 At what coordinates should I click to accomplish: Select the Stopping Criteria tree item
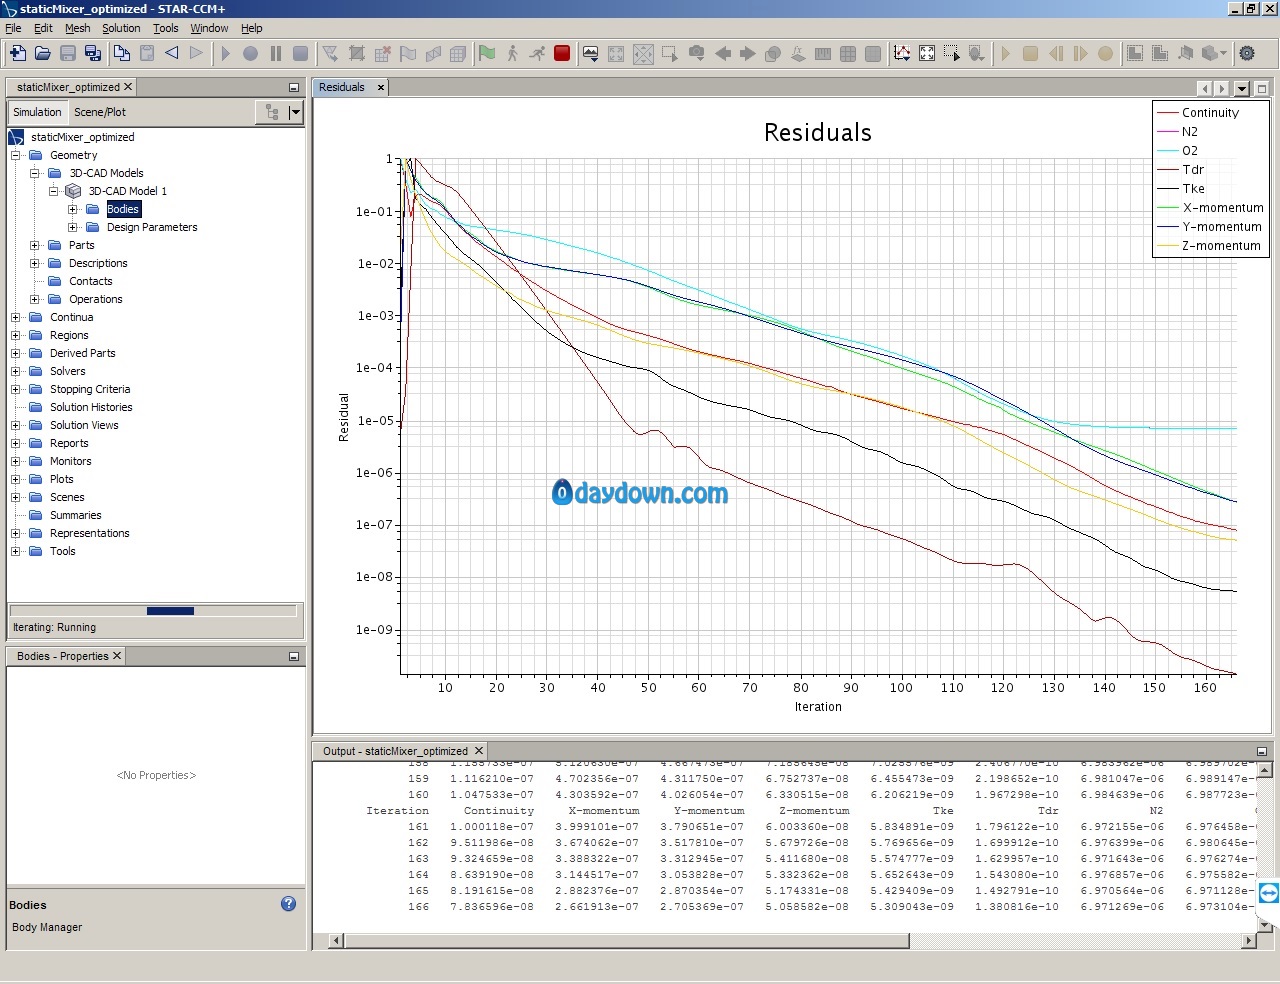(x=90, y=389)
